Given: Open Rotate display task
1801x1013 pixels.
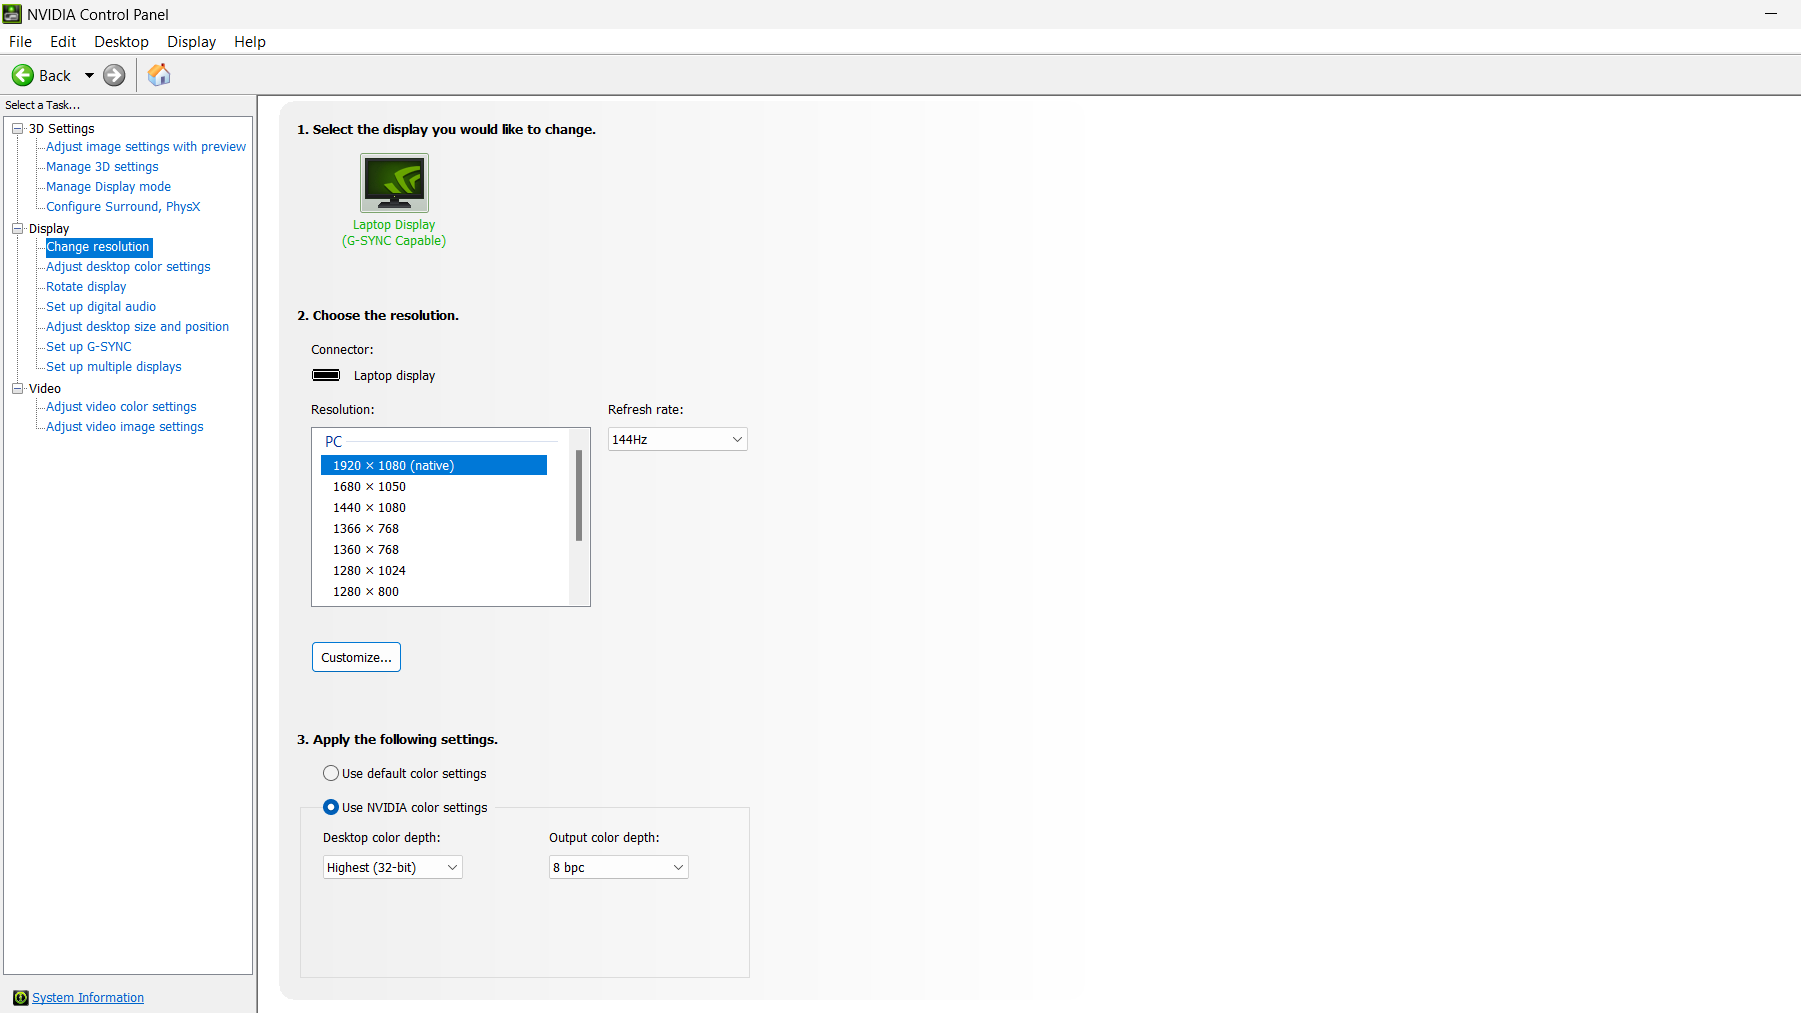Looking at the screenshot, I should point(86,286).
